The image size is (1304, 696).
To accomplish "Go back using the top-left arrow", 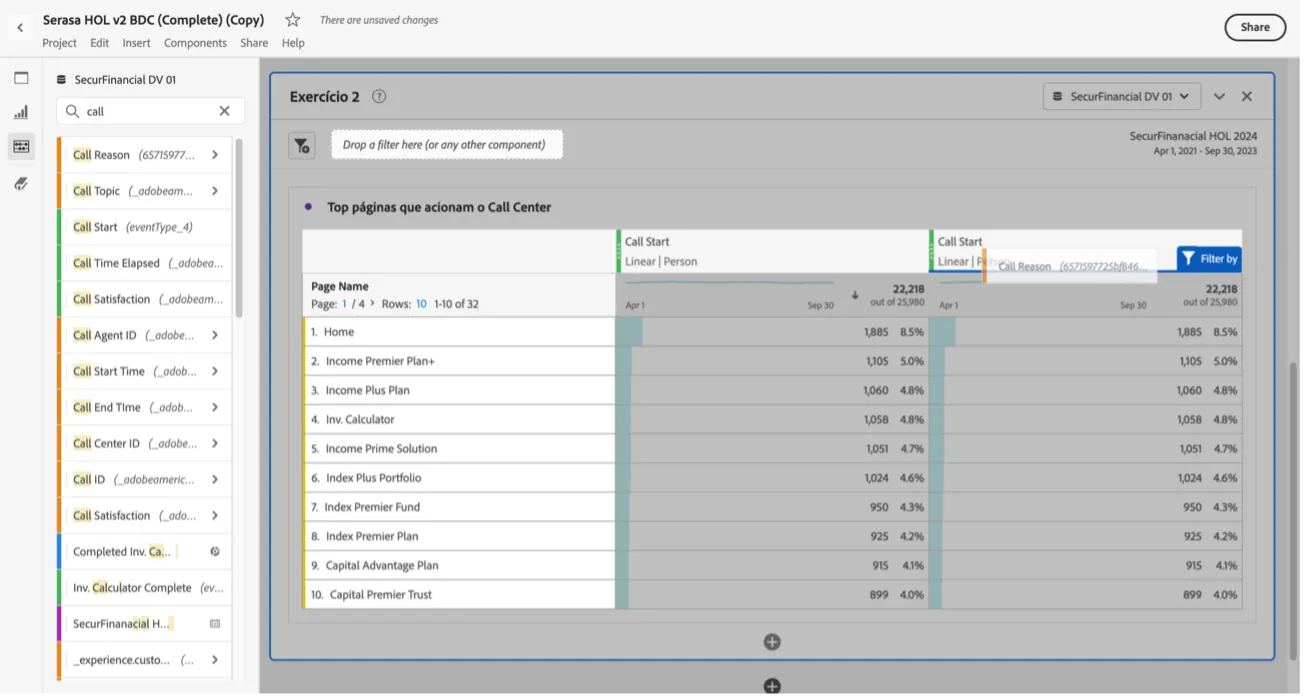I will (x=20, y=28).
